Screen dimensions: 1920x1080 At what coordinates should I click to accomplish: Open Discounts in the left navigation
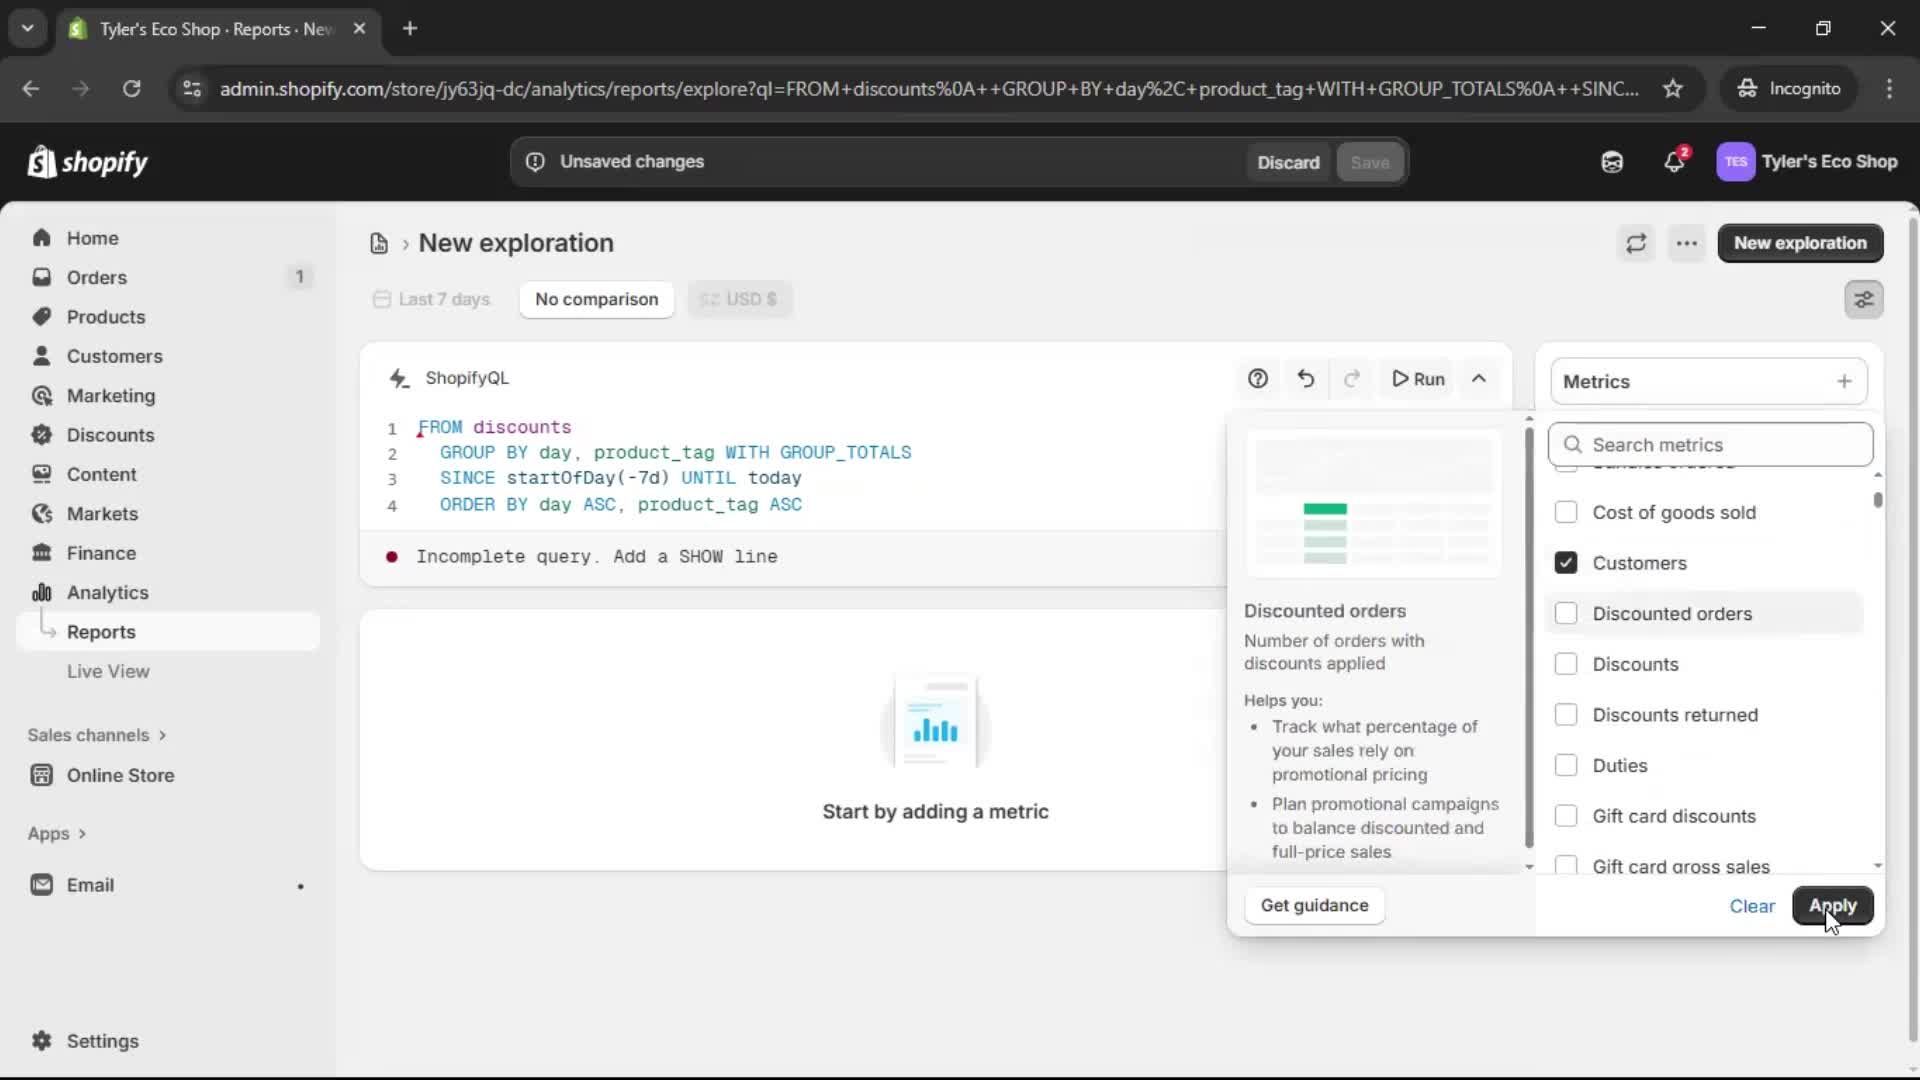[110, 435]
